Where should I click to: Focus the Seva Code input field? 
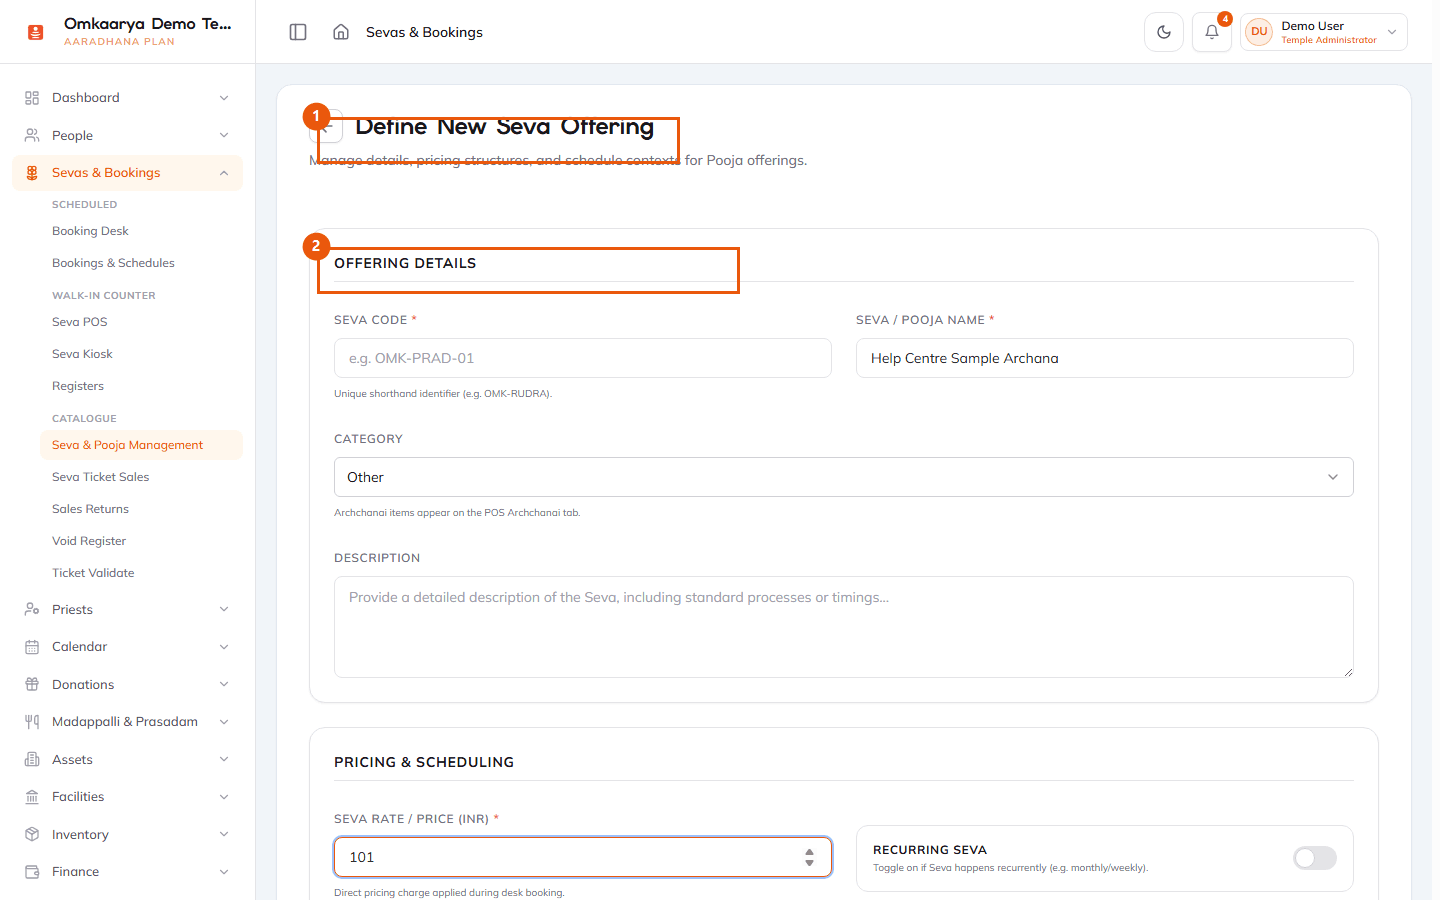coord(583,358)
